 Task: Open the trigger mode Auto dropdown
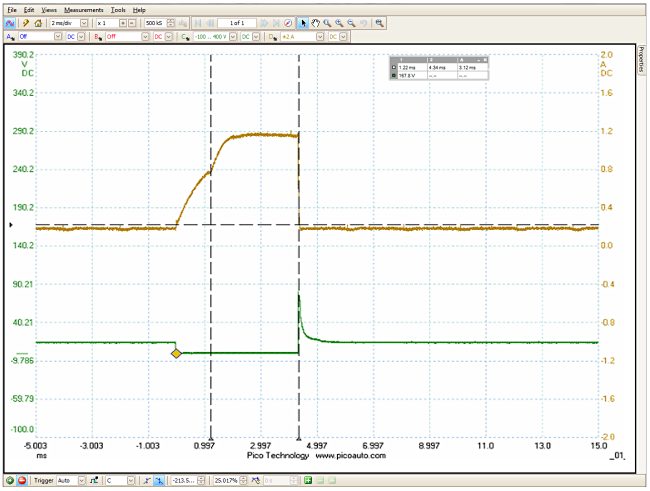(x=82, y=481)
